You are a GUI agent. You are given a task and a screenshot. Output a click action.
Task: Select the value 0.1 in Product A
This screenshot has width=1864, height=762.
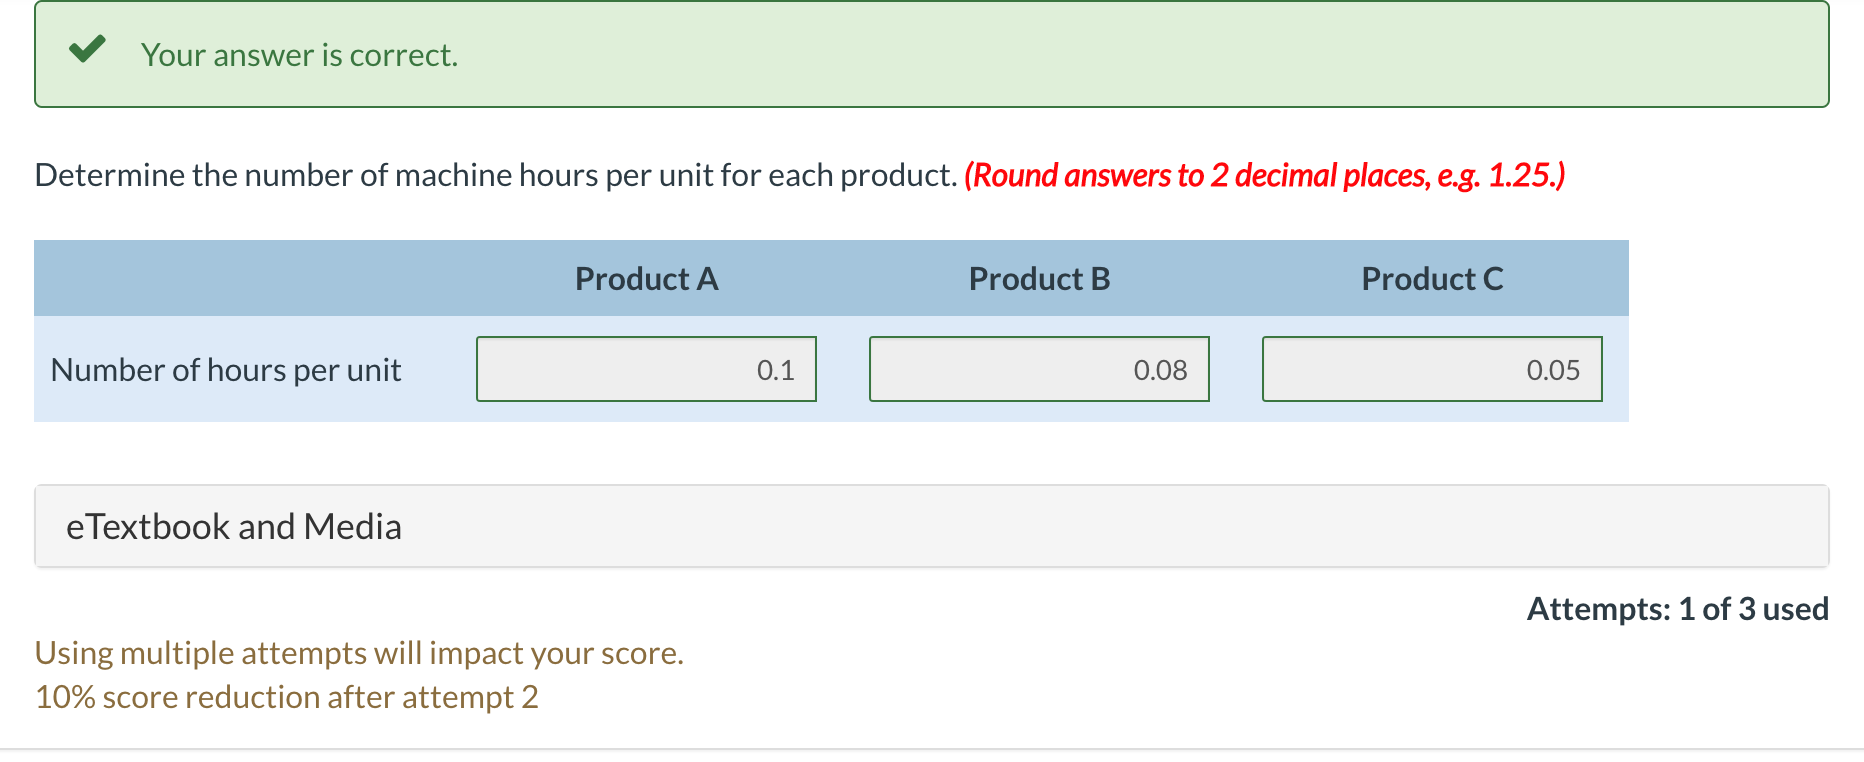tap(775, 369)
